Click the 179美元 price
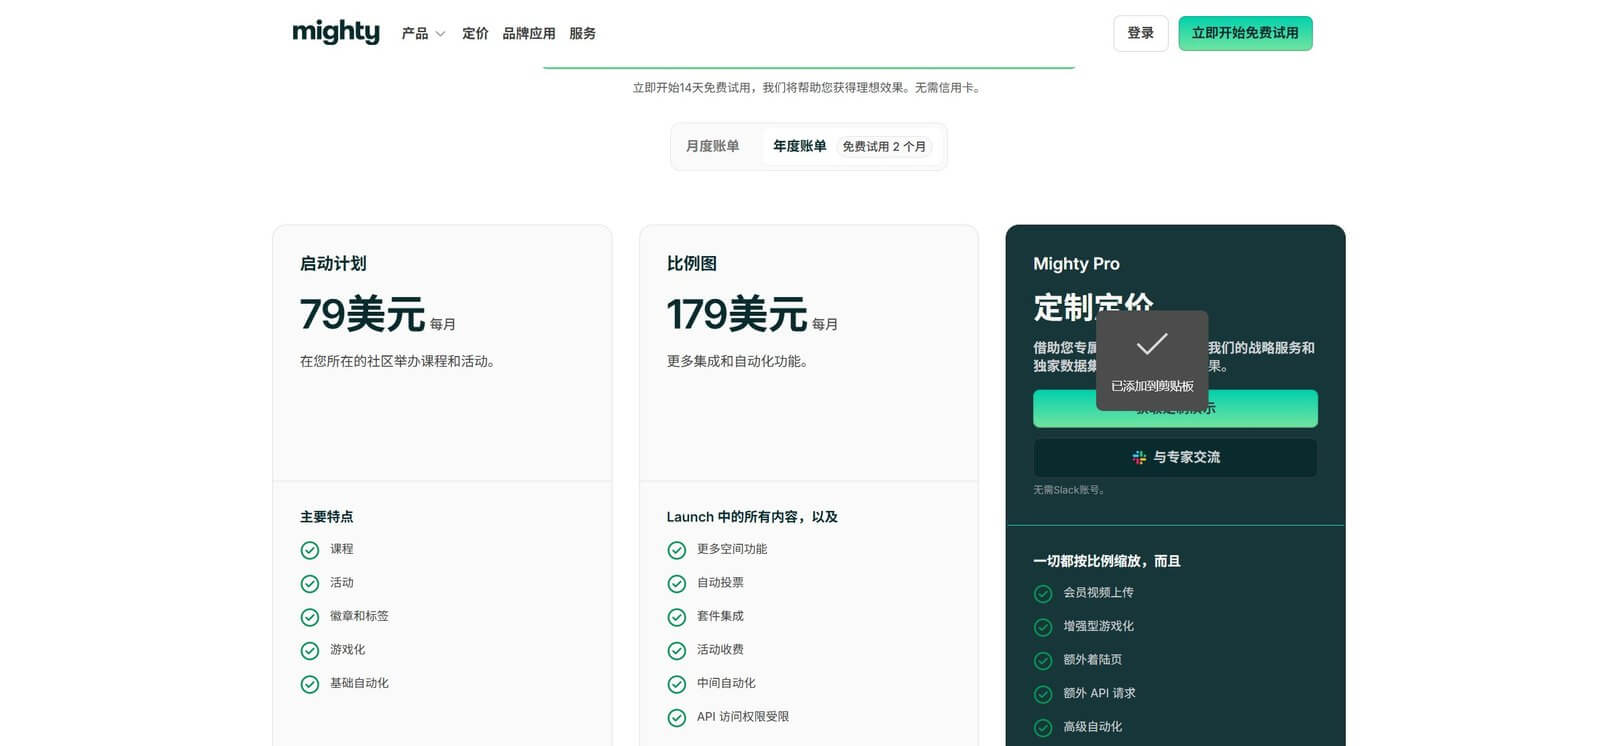 coord(737,314)
